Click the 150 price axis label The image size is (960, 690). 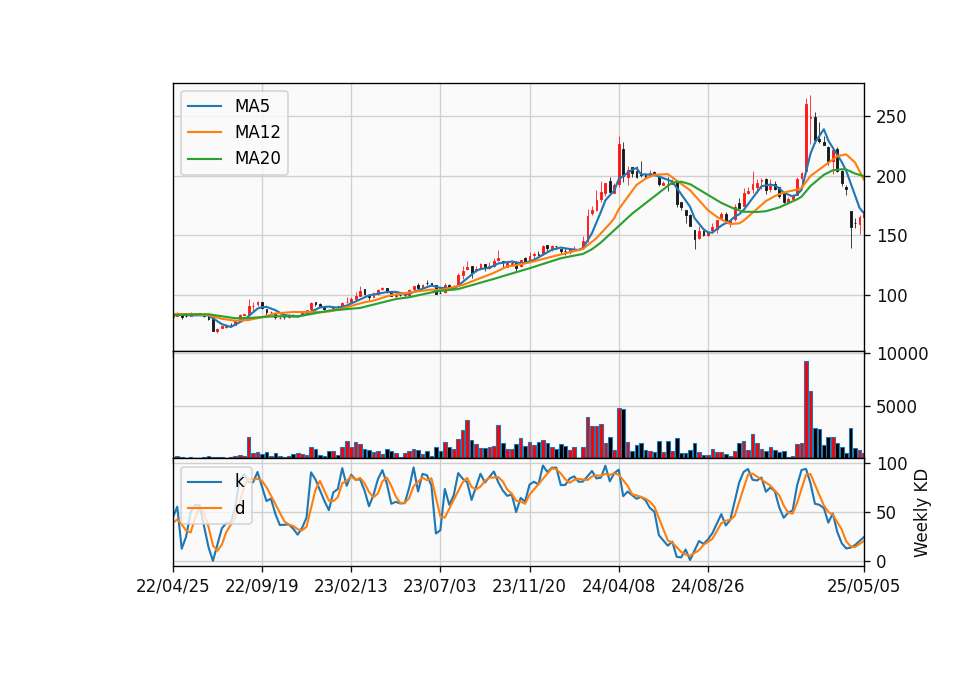click(x=891, y=236)
